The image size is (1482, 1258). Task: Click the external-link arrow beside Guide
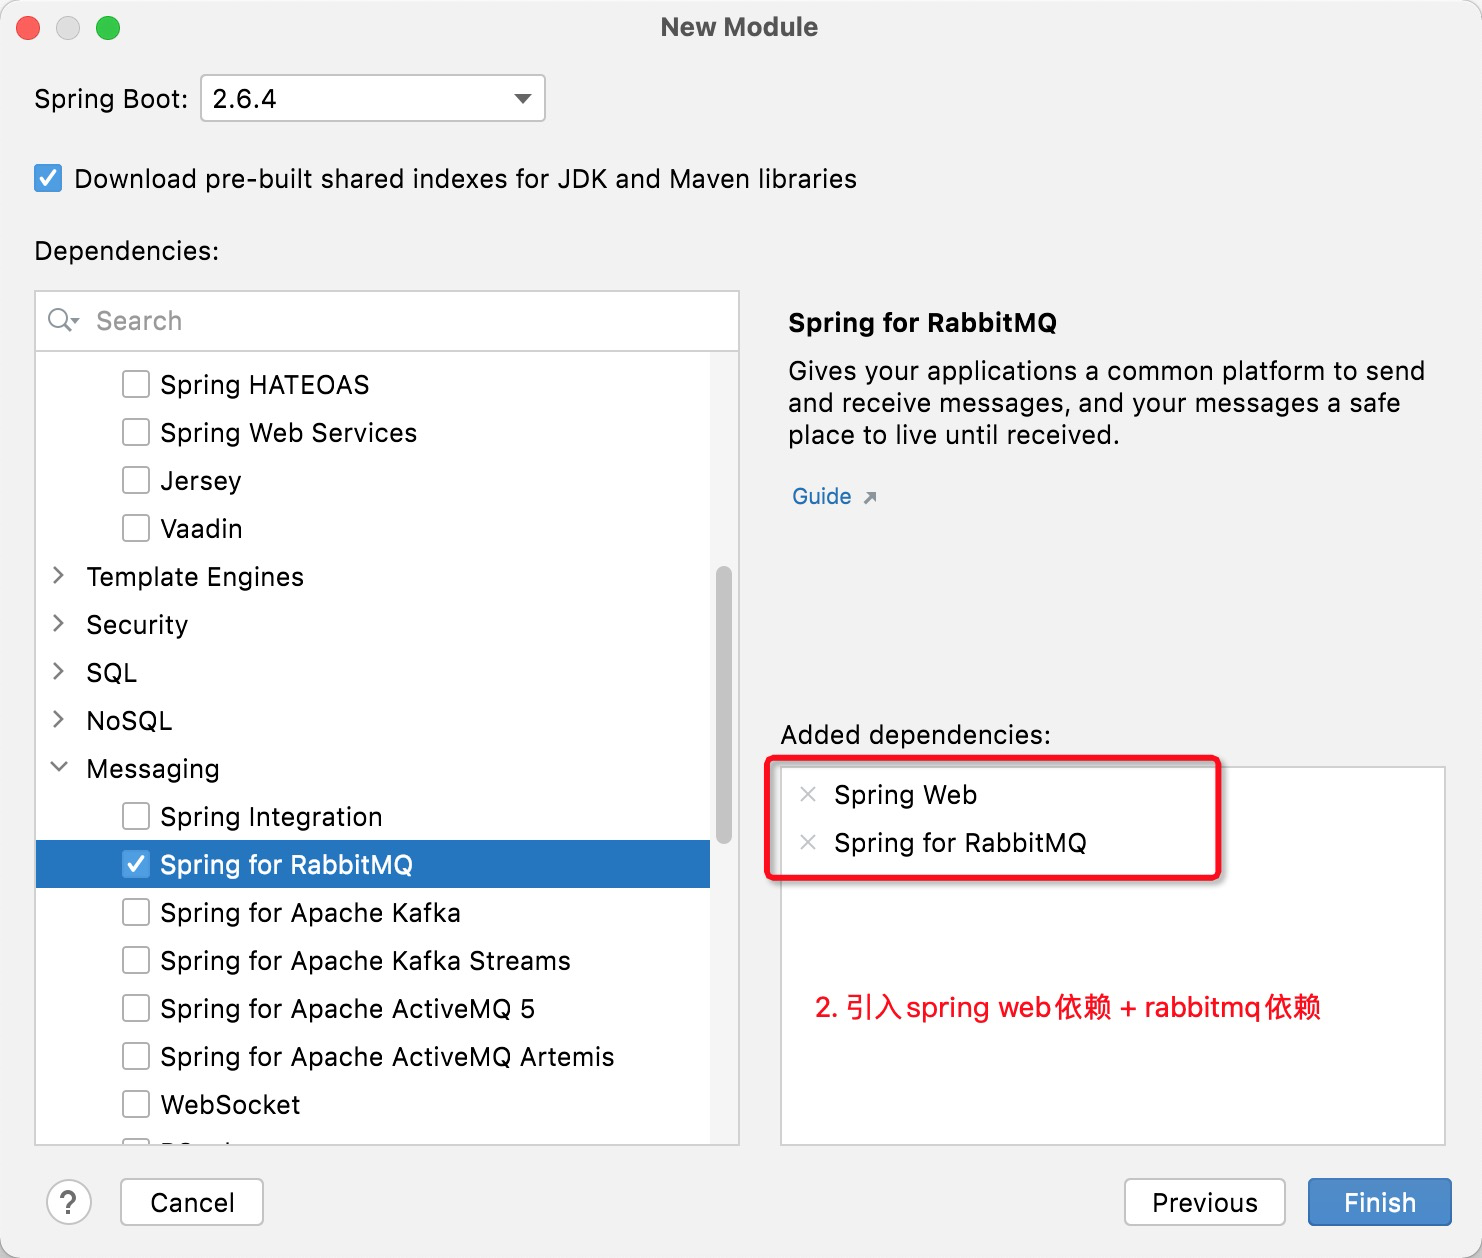869,498
